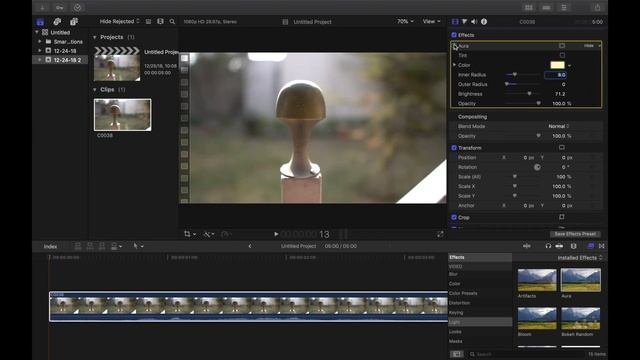Select the Looks effects category
Image resolution: width=640 pixels, height=360 pixels.
pos(455,332)
